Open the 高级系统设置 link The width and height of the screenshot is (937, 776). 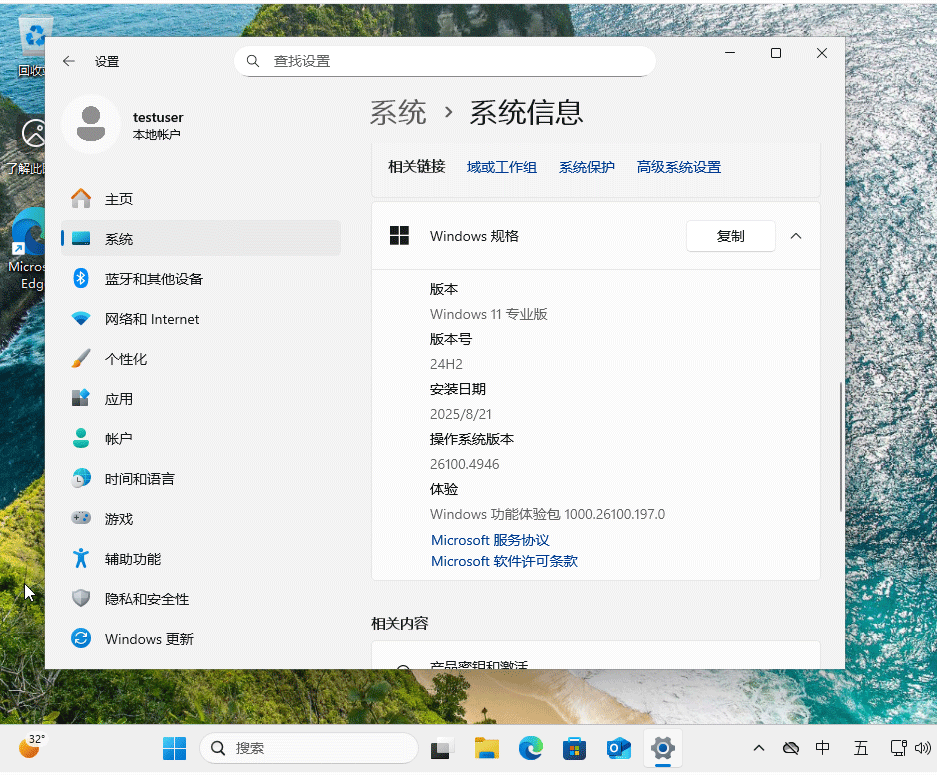click(x=678, y=167)
